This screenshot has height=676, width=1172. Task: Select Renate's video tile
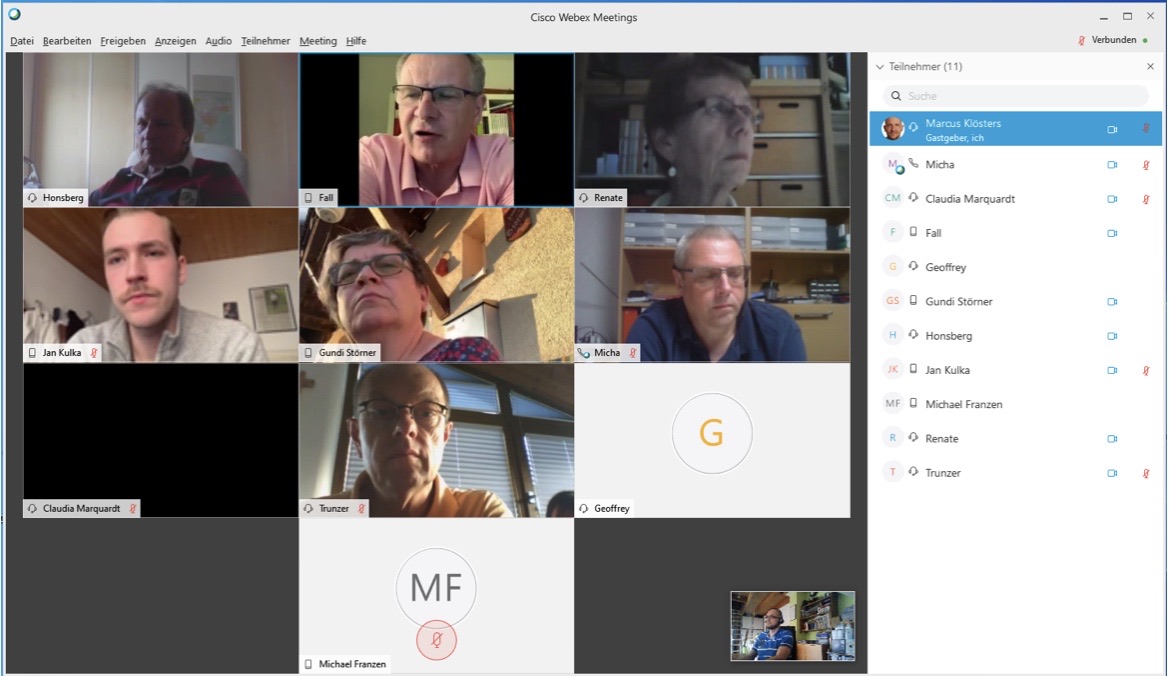tap(712, 129)
